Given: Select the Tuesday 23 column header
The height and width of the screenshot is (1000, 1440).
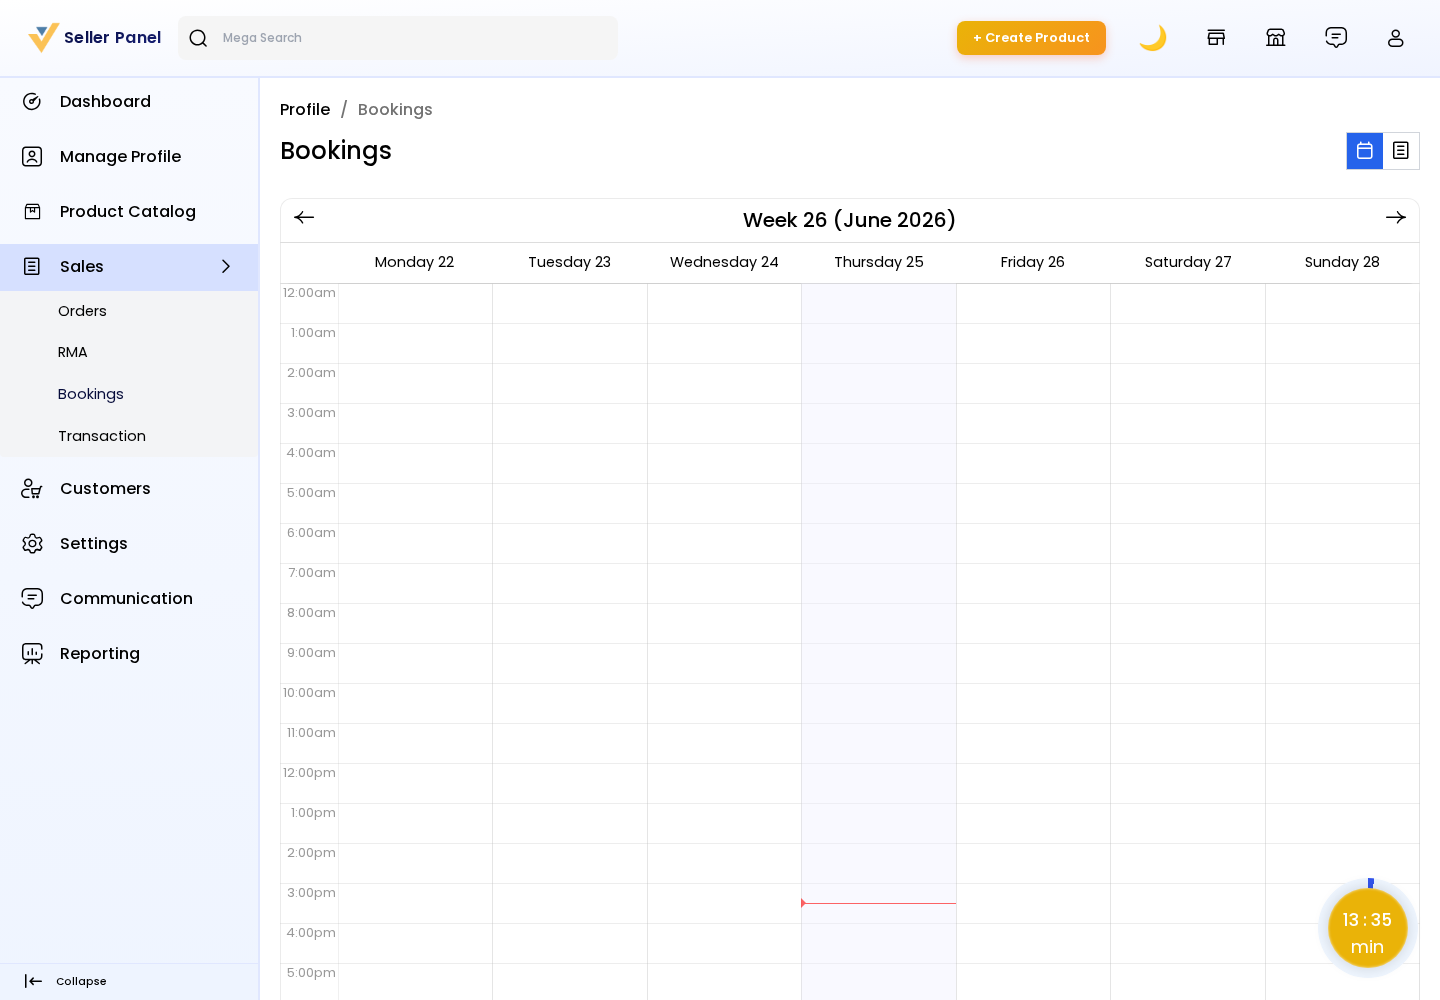Looking at the screenshot, I should (569, 262).
